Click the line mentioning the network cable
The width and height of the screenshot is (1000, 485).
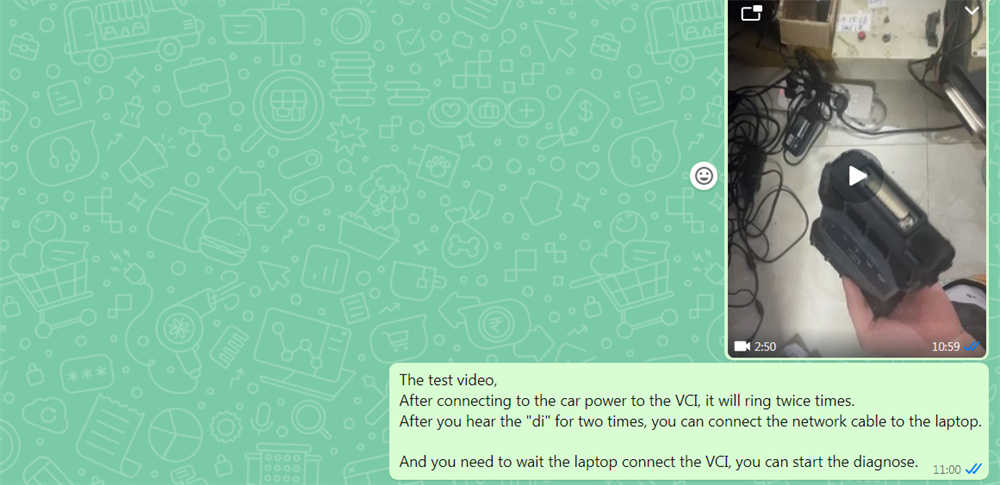pyautogui.click(x=690, y=421)
